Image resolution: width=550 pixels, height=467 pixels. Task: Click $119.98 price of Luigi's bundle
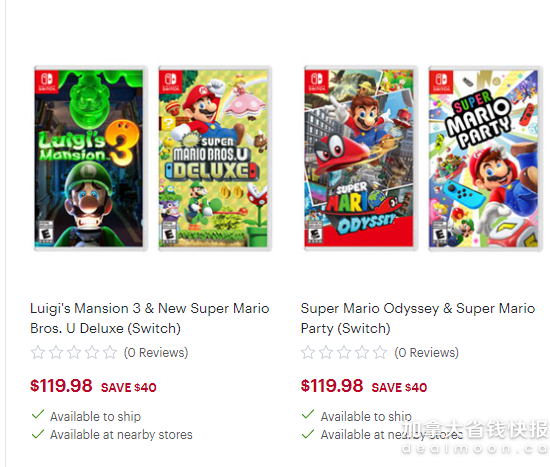(61, 386)
